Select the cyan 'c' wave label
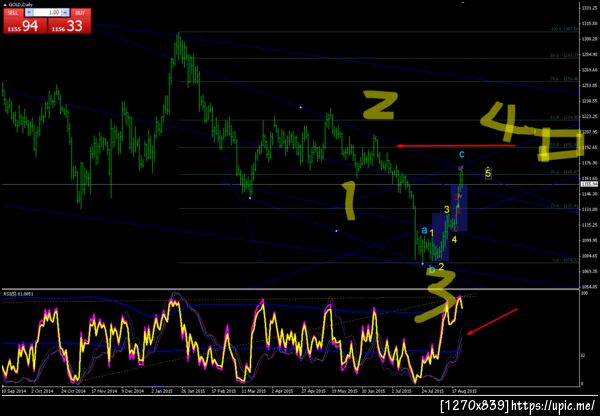This screenshot has height=416, width=600. (x=462, y=154)
